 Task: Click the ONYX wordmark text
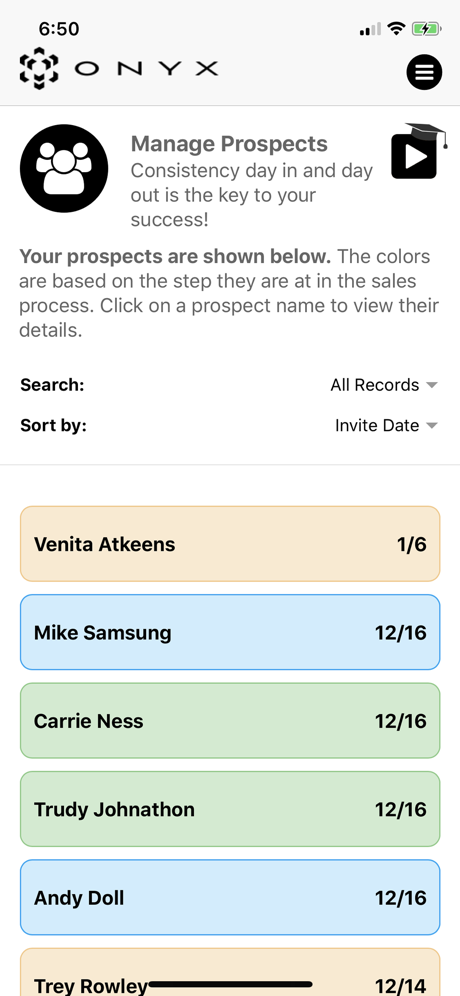click(146, 69)
